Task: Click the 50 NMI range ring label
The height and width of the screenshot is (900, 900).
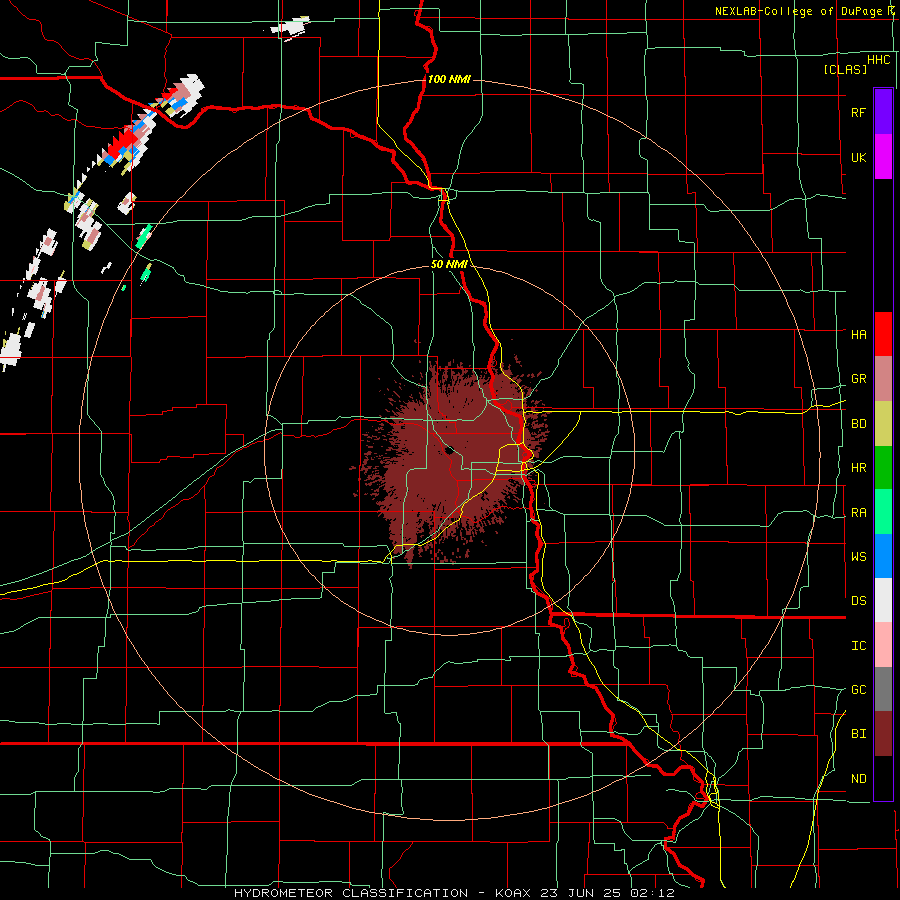Action: [x=449, y=264]
